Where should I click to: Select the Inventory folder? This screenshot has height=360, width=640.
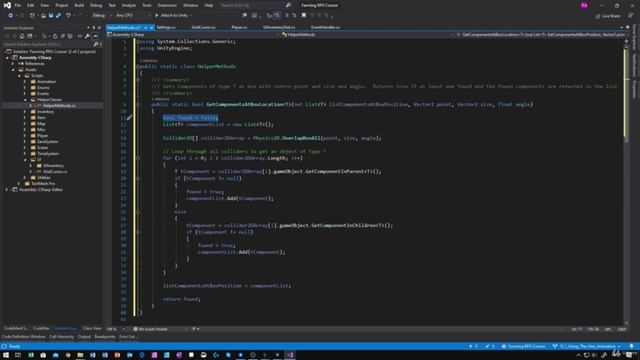click(x=45, y=111)
